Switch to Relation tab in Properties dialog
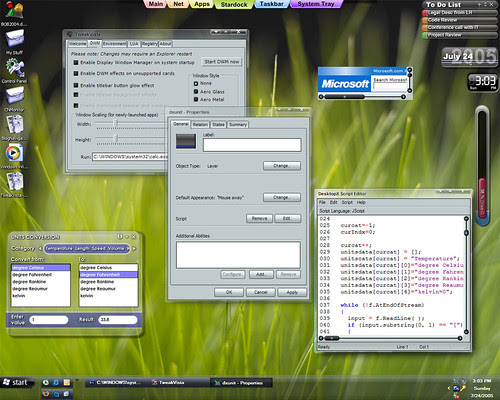The image size is (500, 400). pos(200,124)
